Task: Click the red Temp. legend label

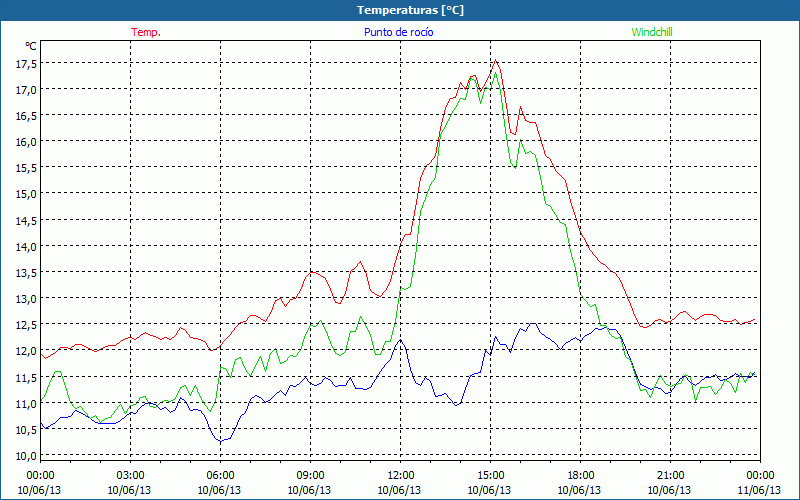Action: pos(146,32)
